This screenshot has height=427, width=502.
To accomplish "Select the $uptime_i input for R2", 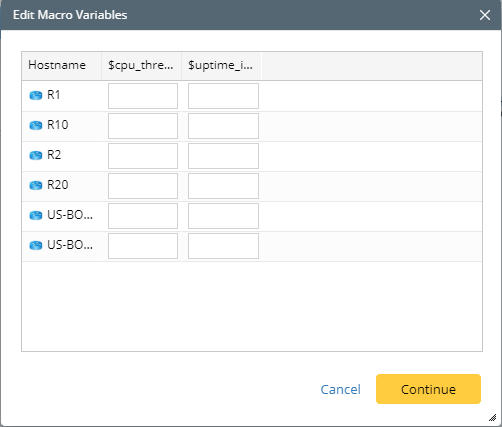I will pos(223,156).
